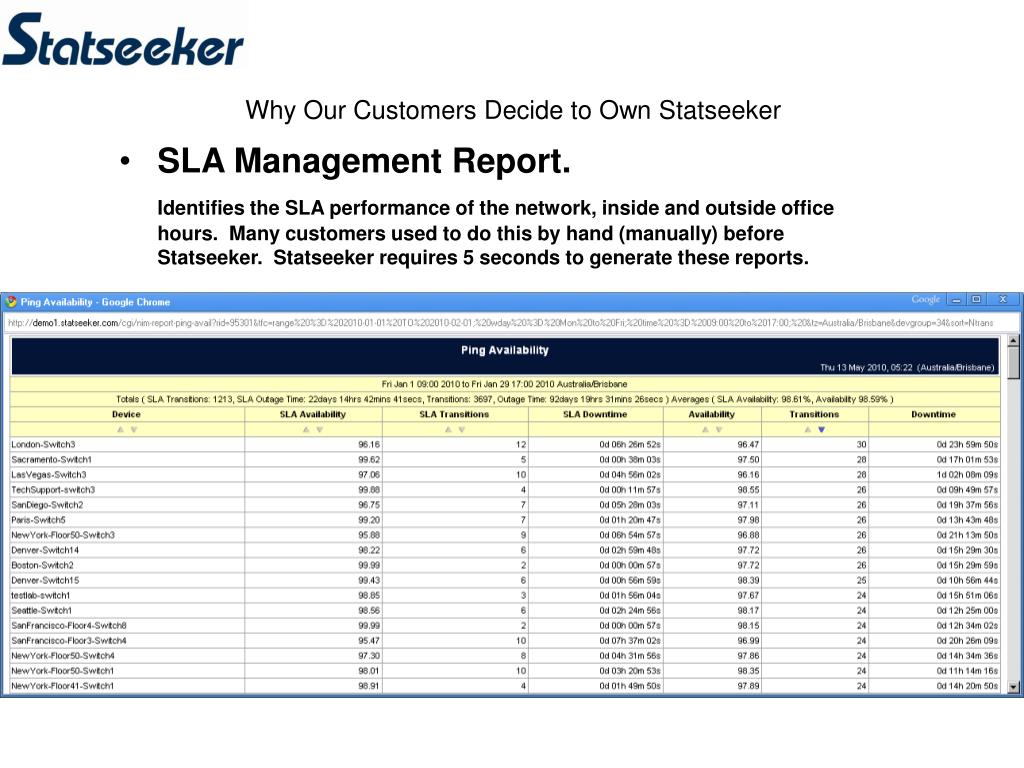Sort SLA Availability descending arrow
This screenshot has width=1024, height=768.
pyautogui.click(x=319, y=430)
